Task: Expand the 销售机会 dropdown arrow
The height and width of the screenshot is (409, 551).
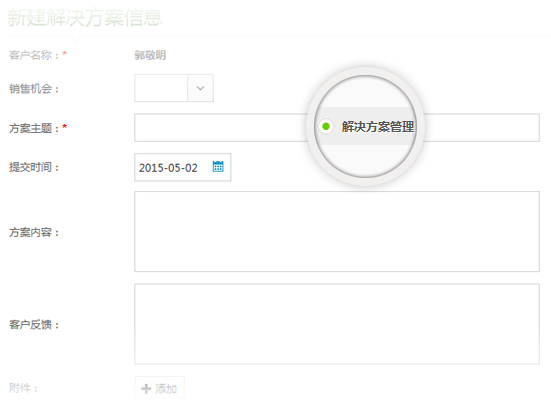Action: pyautogui.click(x=200, y=88)
